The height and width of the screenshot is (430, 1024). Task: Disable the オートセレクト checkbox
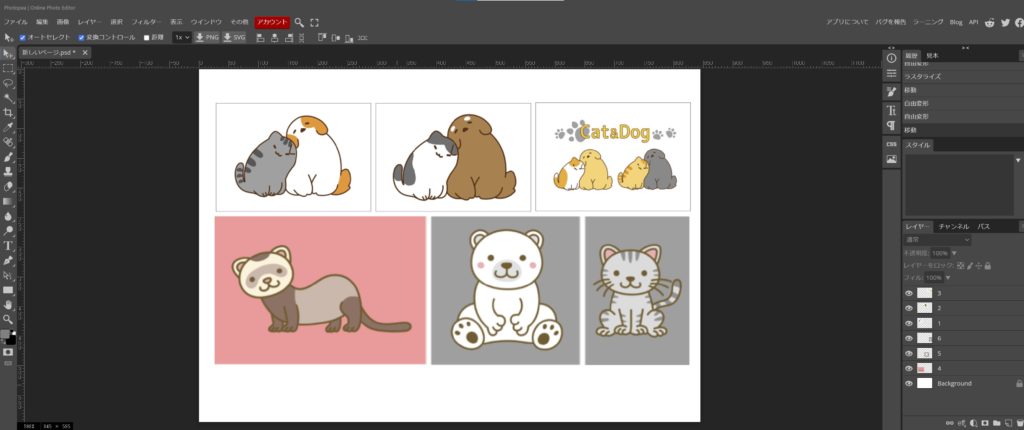tap(23, 37)
